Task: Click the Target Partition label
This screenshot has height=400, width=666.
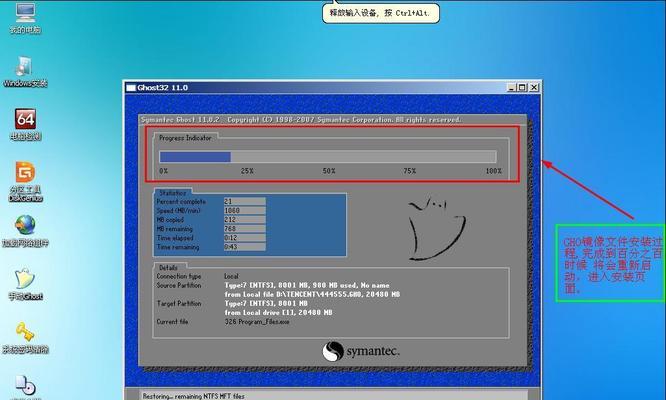Action: coord(179,304)
